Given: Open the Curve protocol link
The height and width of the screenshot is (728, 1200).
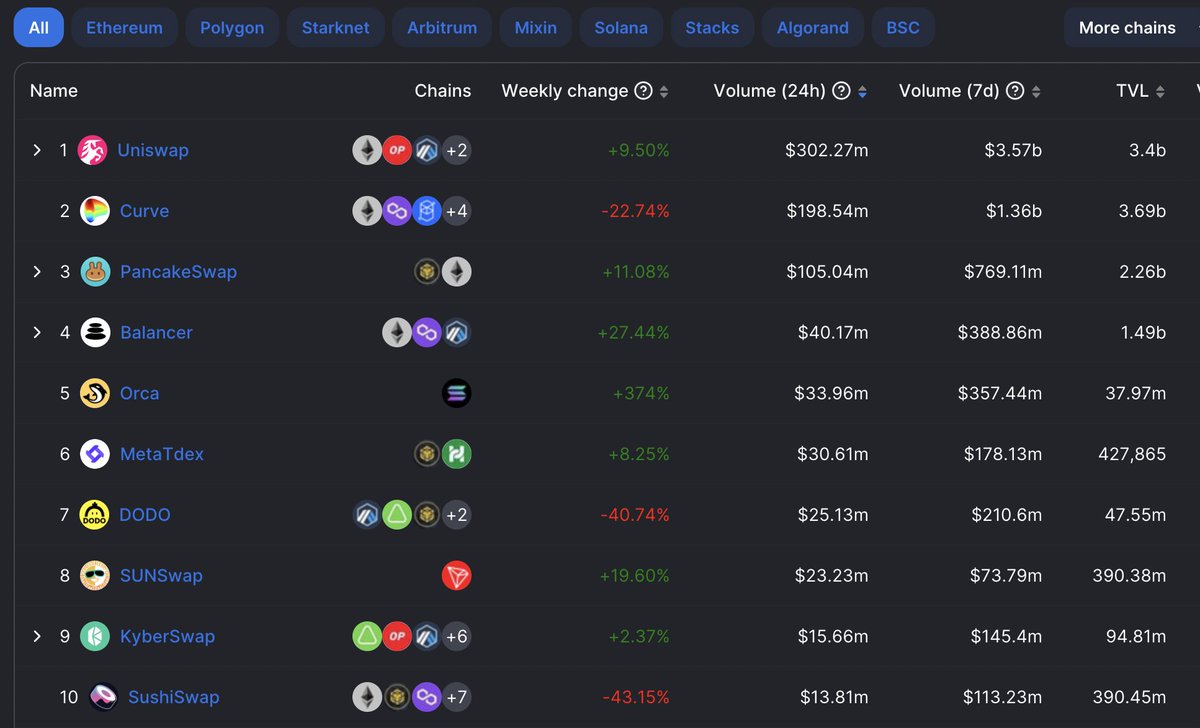Looking at the screenshot, I should click(144, 211).
